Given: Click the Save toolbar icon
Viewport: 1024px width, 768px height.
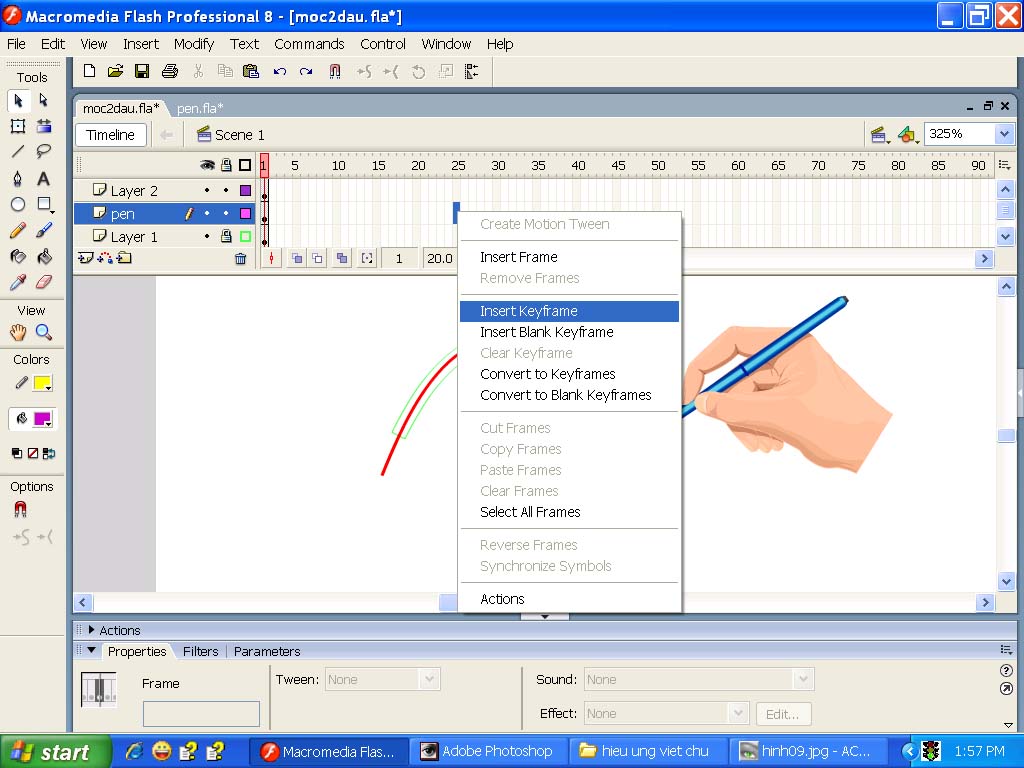Looking at the screenshot, I should [x=142, y=71].
